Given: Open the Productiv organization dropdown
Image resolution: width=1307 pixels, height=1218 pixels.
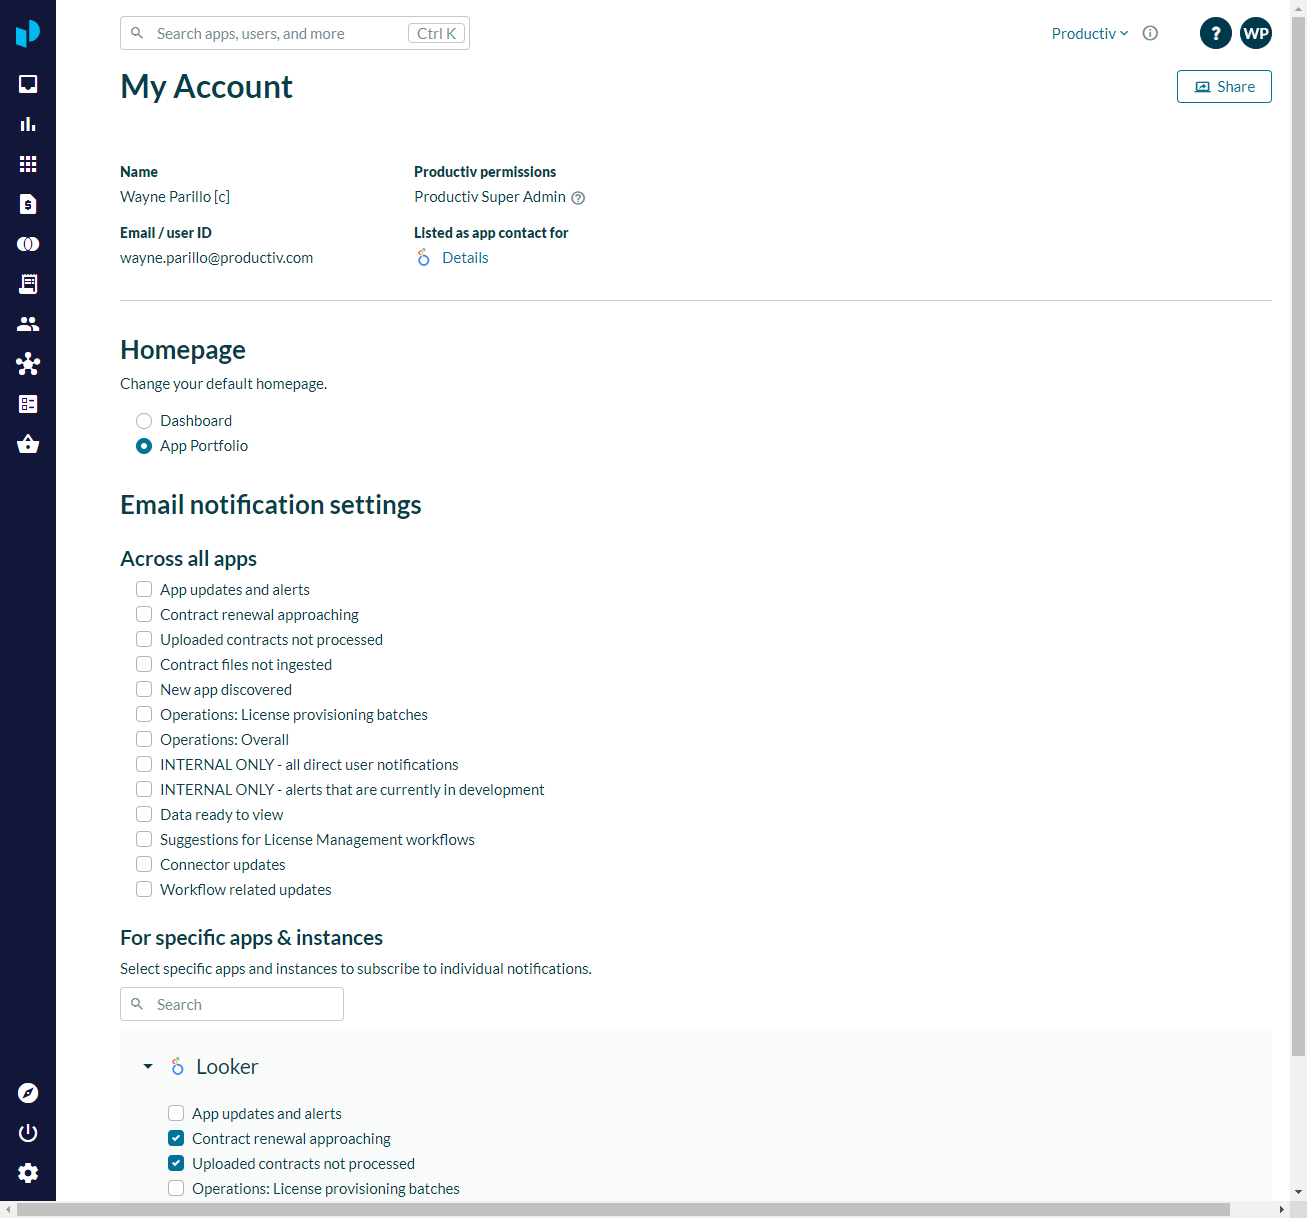Looking at the screenshot, I should point(1089,34).
